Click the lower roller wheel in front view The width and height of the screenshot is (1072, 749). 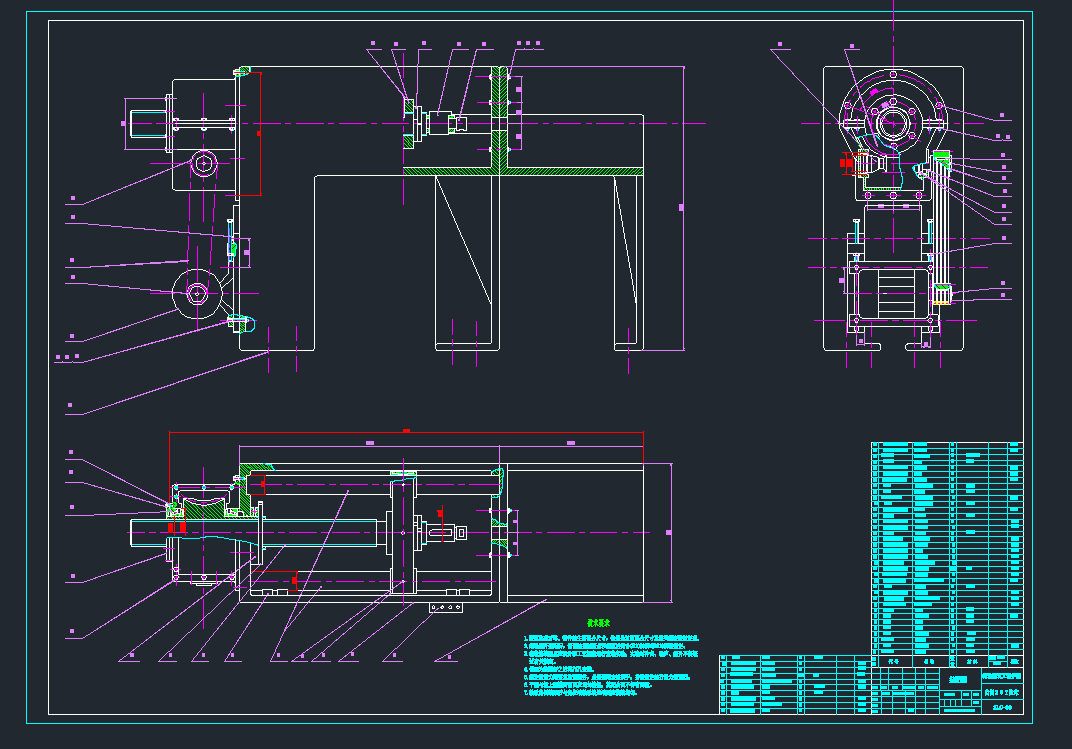(x=197, y=291)
